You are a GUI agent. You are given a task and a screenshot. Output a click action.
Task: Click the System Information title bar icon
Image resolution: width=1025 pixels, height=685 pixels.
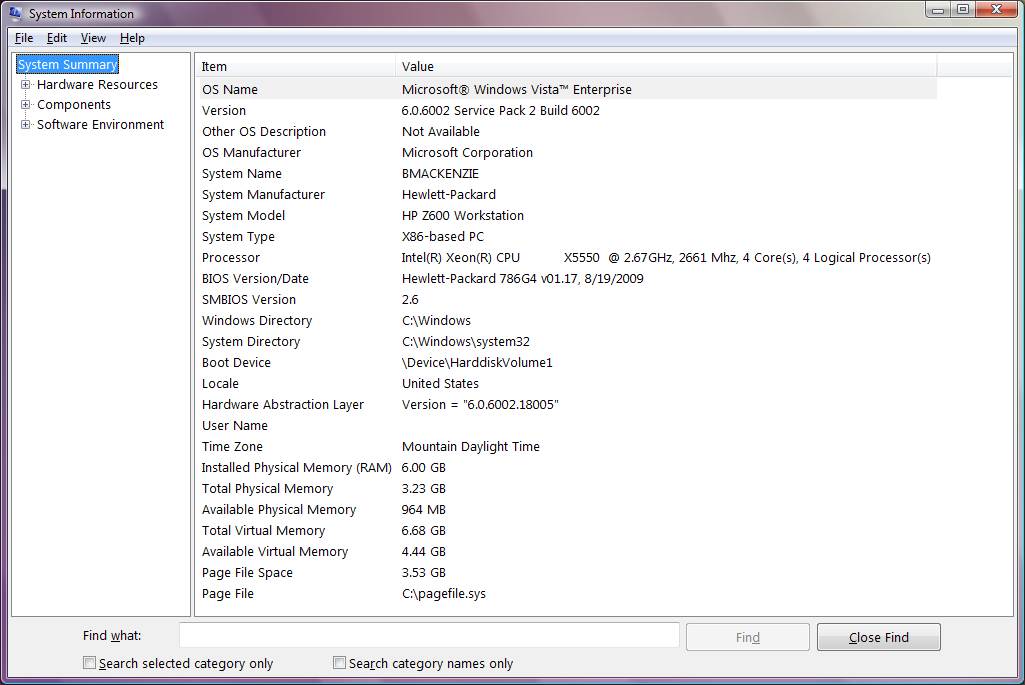[x=15, y=14]
